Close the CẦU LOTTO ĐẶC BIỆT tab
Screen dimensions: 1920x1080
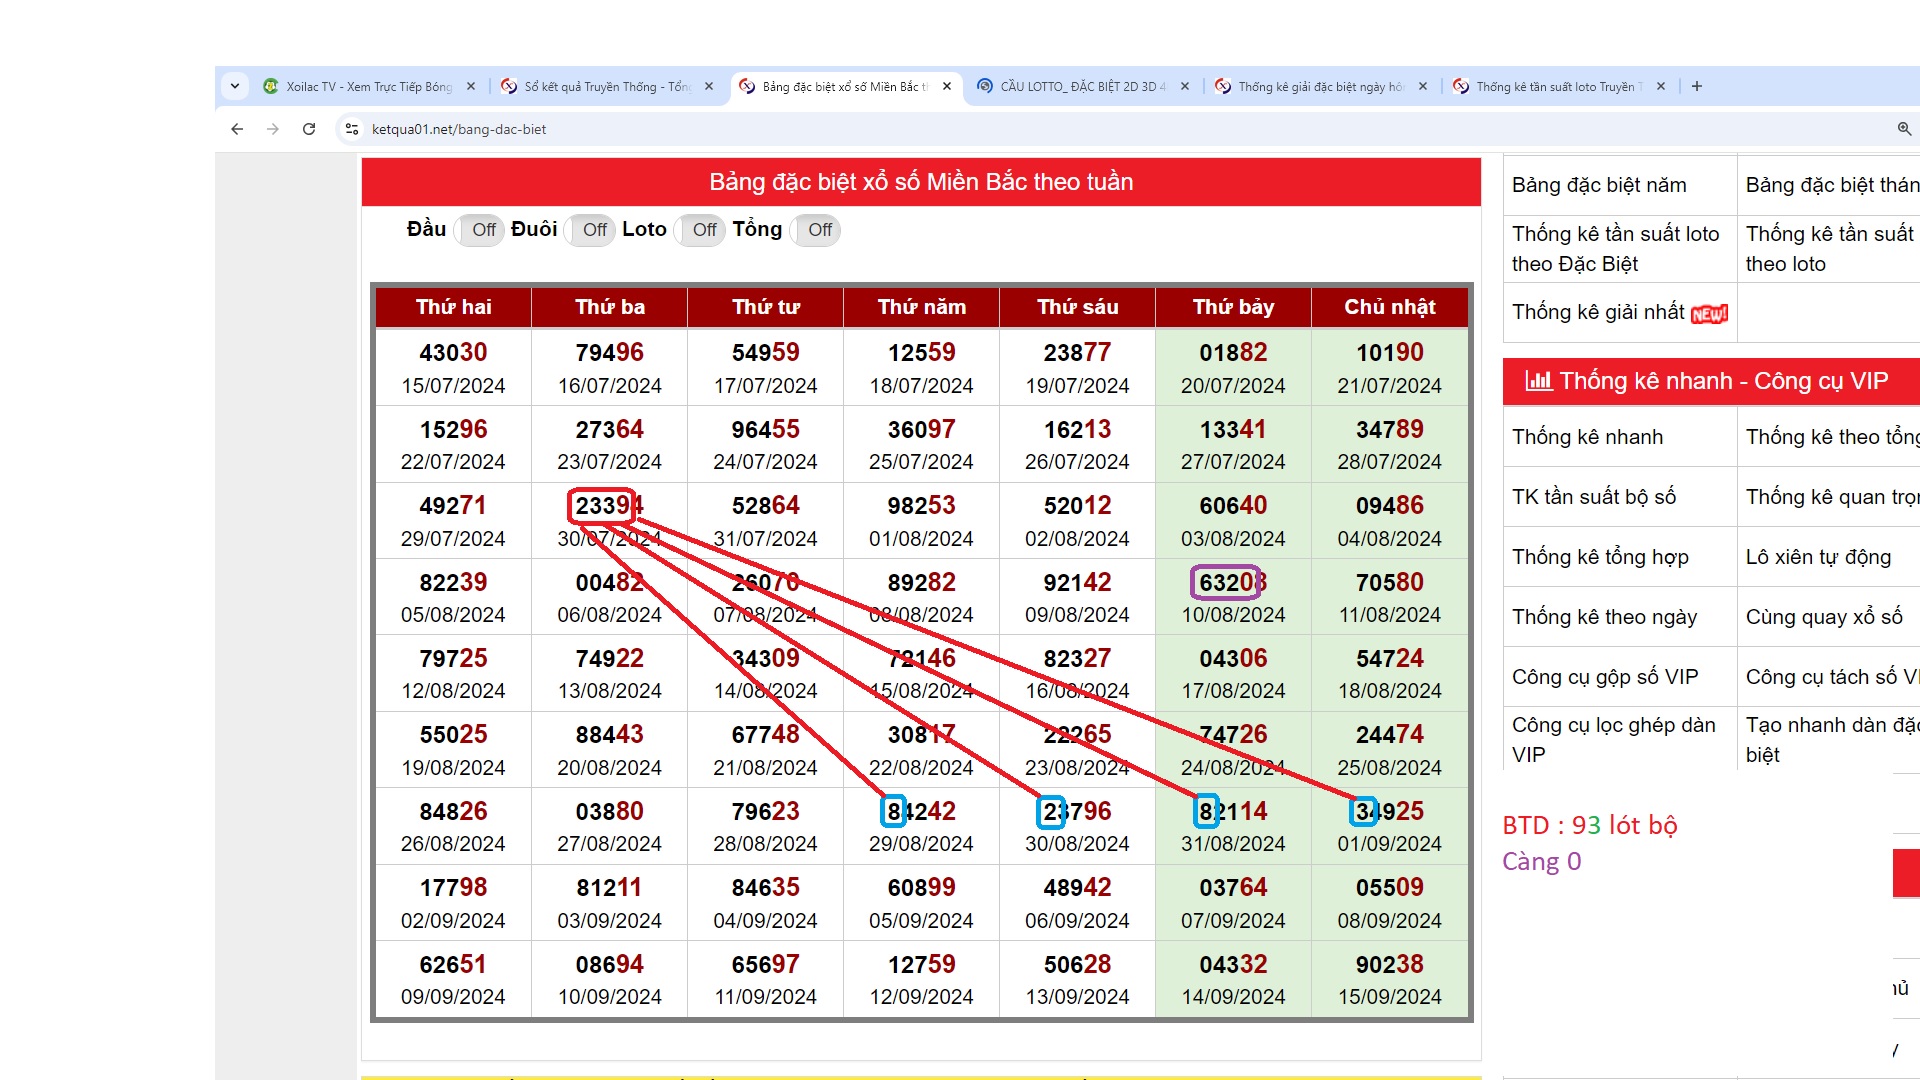1185,87
